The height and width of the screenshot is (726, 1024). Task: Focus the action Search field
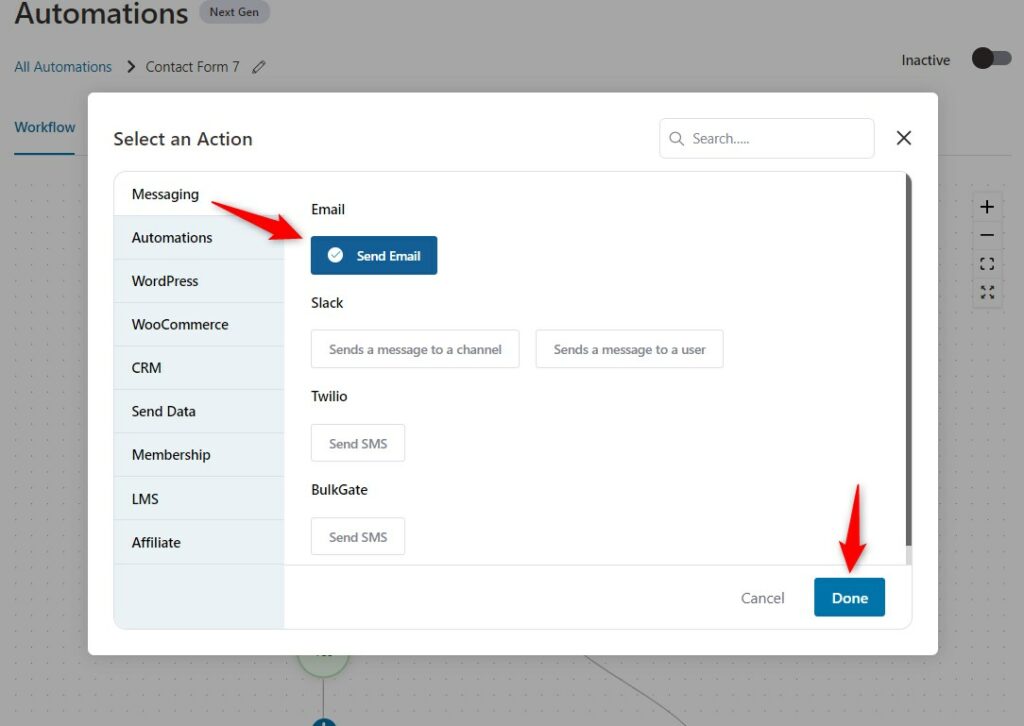(766, 138)
